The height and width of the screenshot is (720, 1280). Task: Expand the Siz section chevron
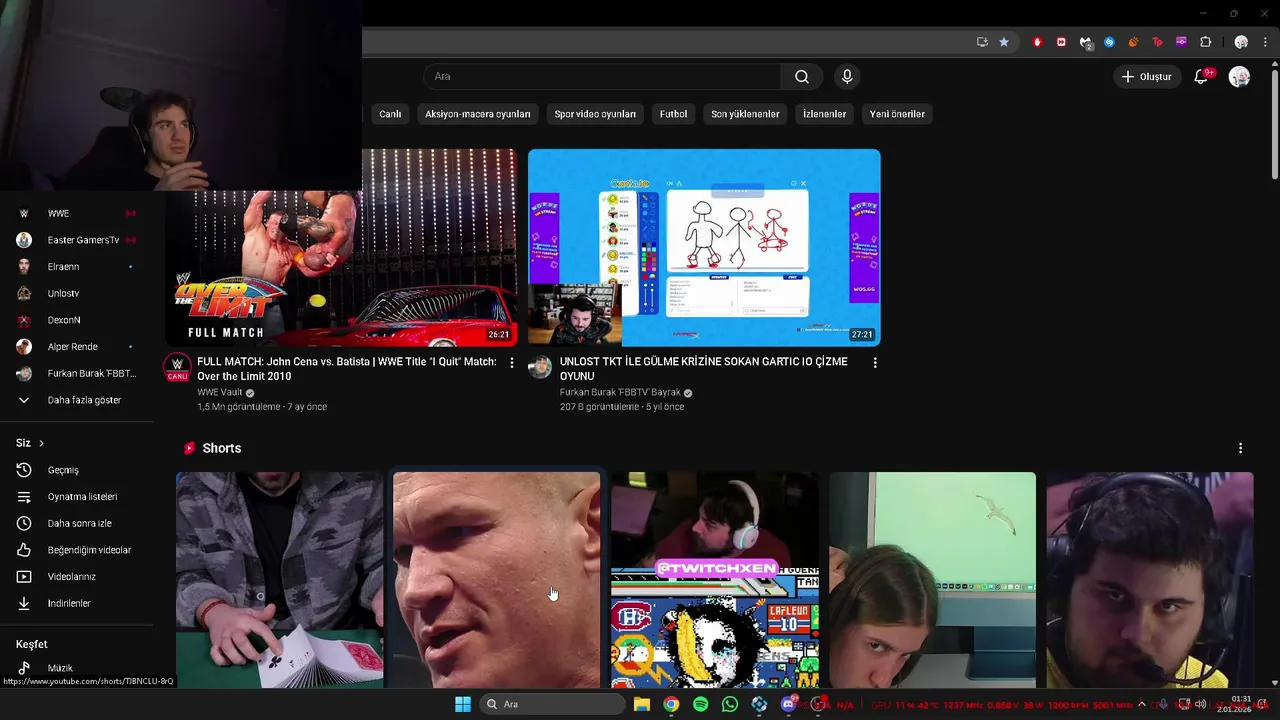[41, 443]
